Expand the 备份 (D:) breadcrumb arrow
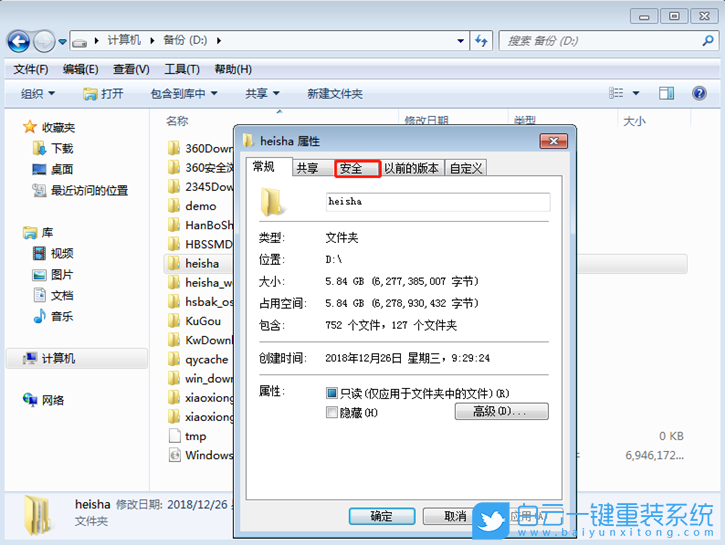The width and height of the screenshot is (725, 545). (x=219, y=41)
